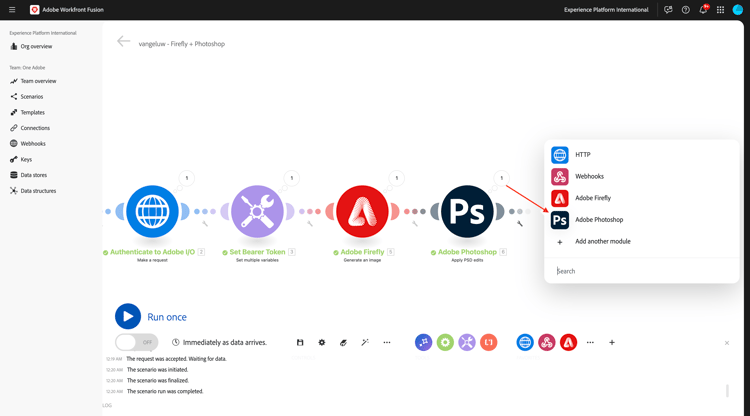The image size is (750, 416).
Task: Click the log panel scrollbar
Action: pyautogui.click(x=727, y=391)
